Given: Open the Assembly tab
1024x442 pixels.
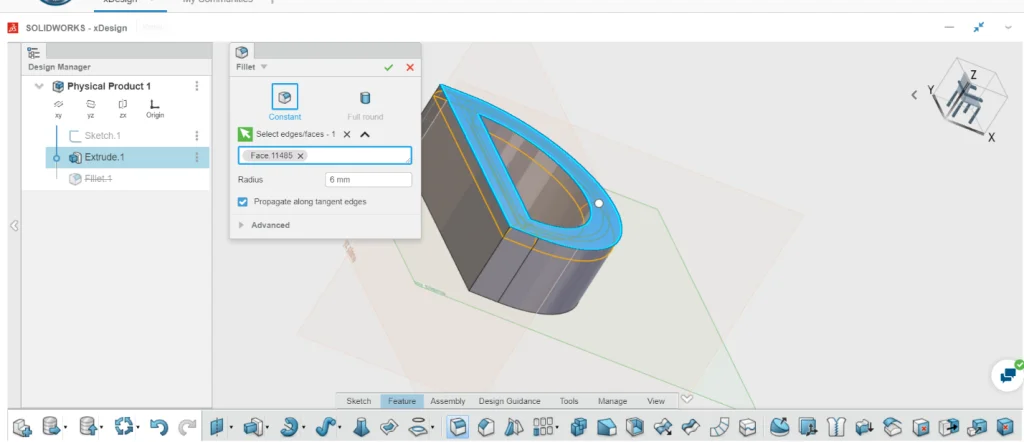Looking at the screenshot, I should point(447,401).
